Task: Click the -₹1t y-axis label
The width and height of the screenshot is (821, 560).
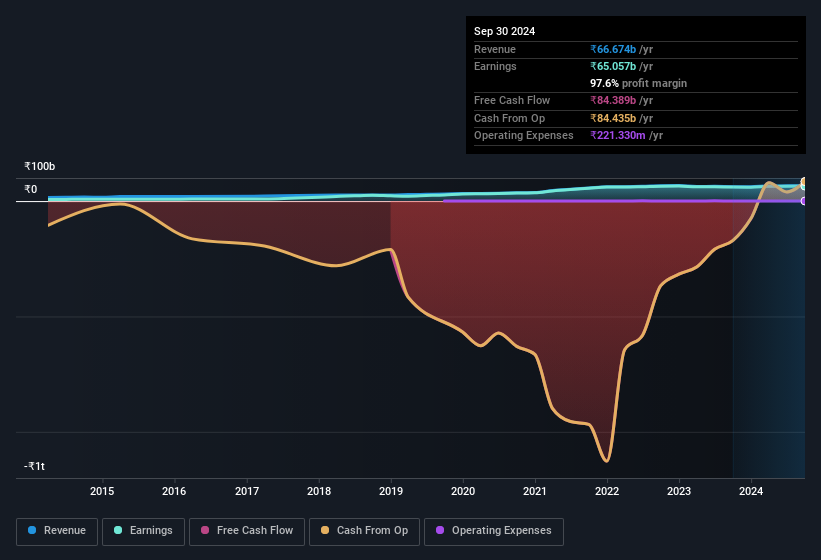Action: click(34, 466)
